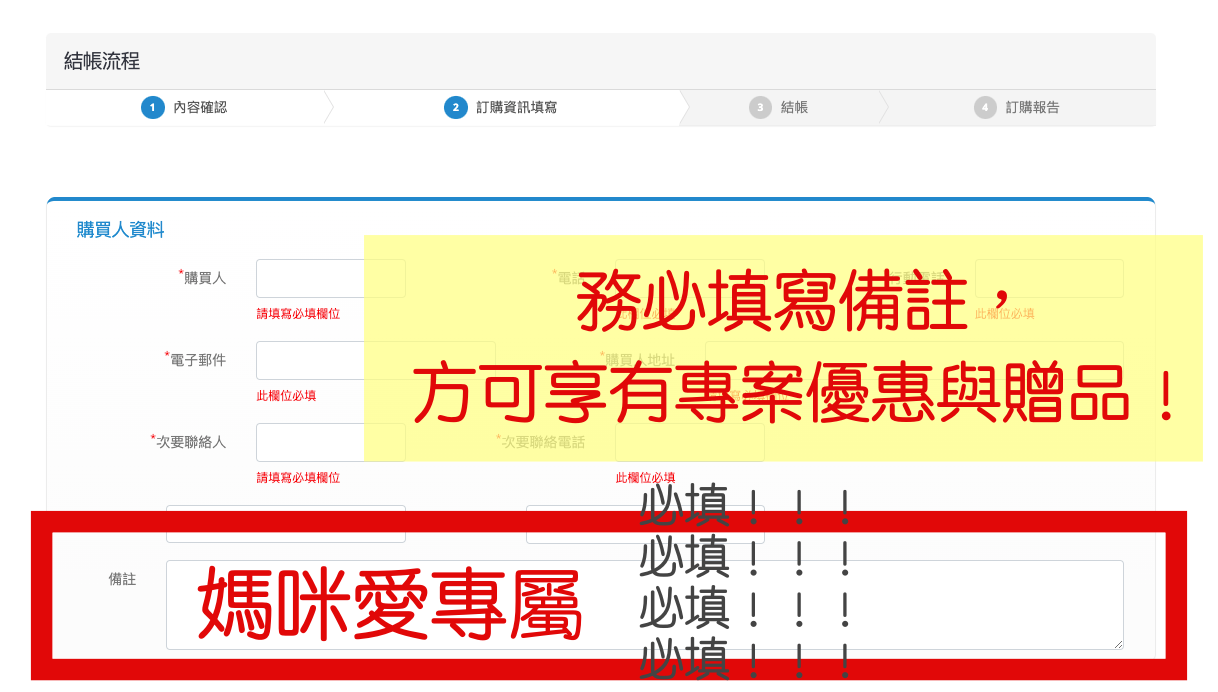Screen dimensions: 1218x692
Task: Click the grey step 4 number circle
Action: tap(985, 108)
